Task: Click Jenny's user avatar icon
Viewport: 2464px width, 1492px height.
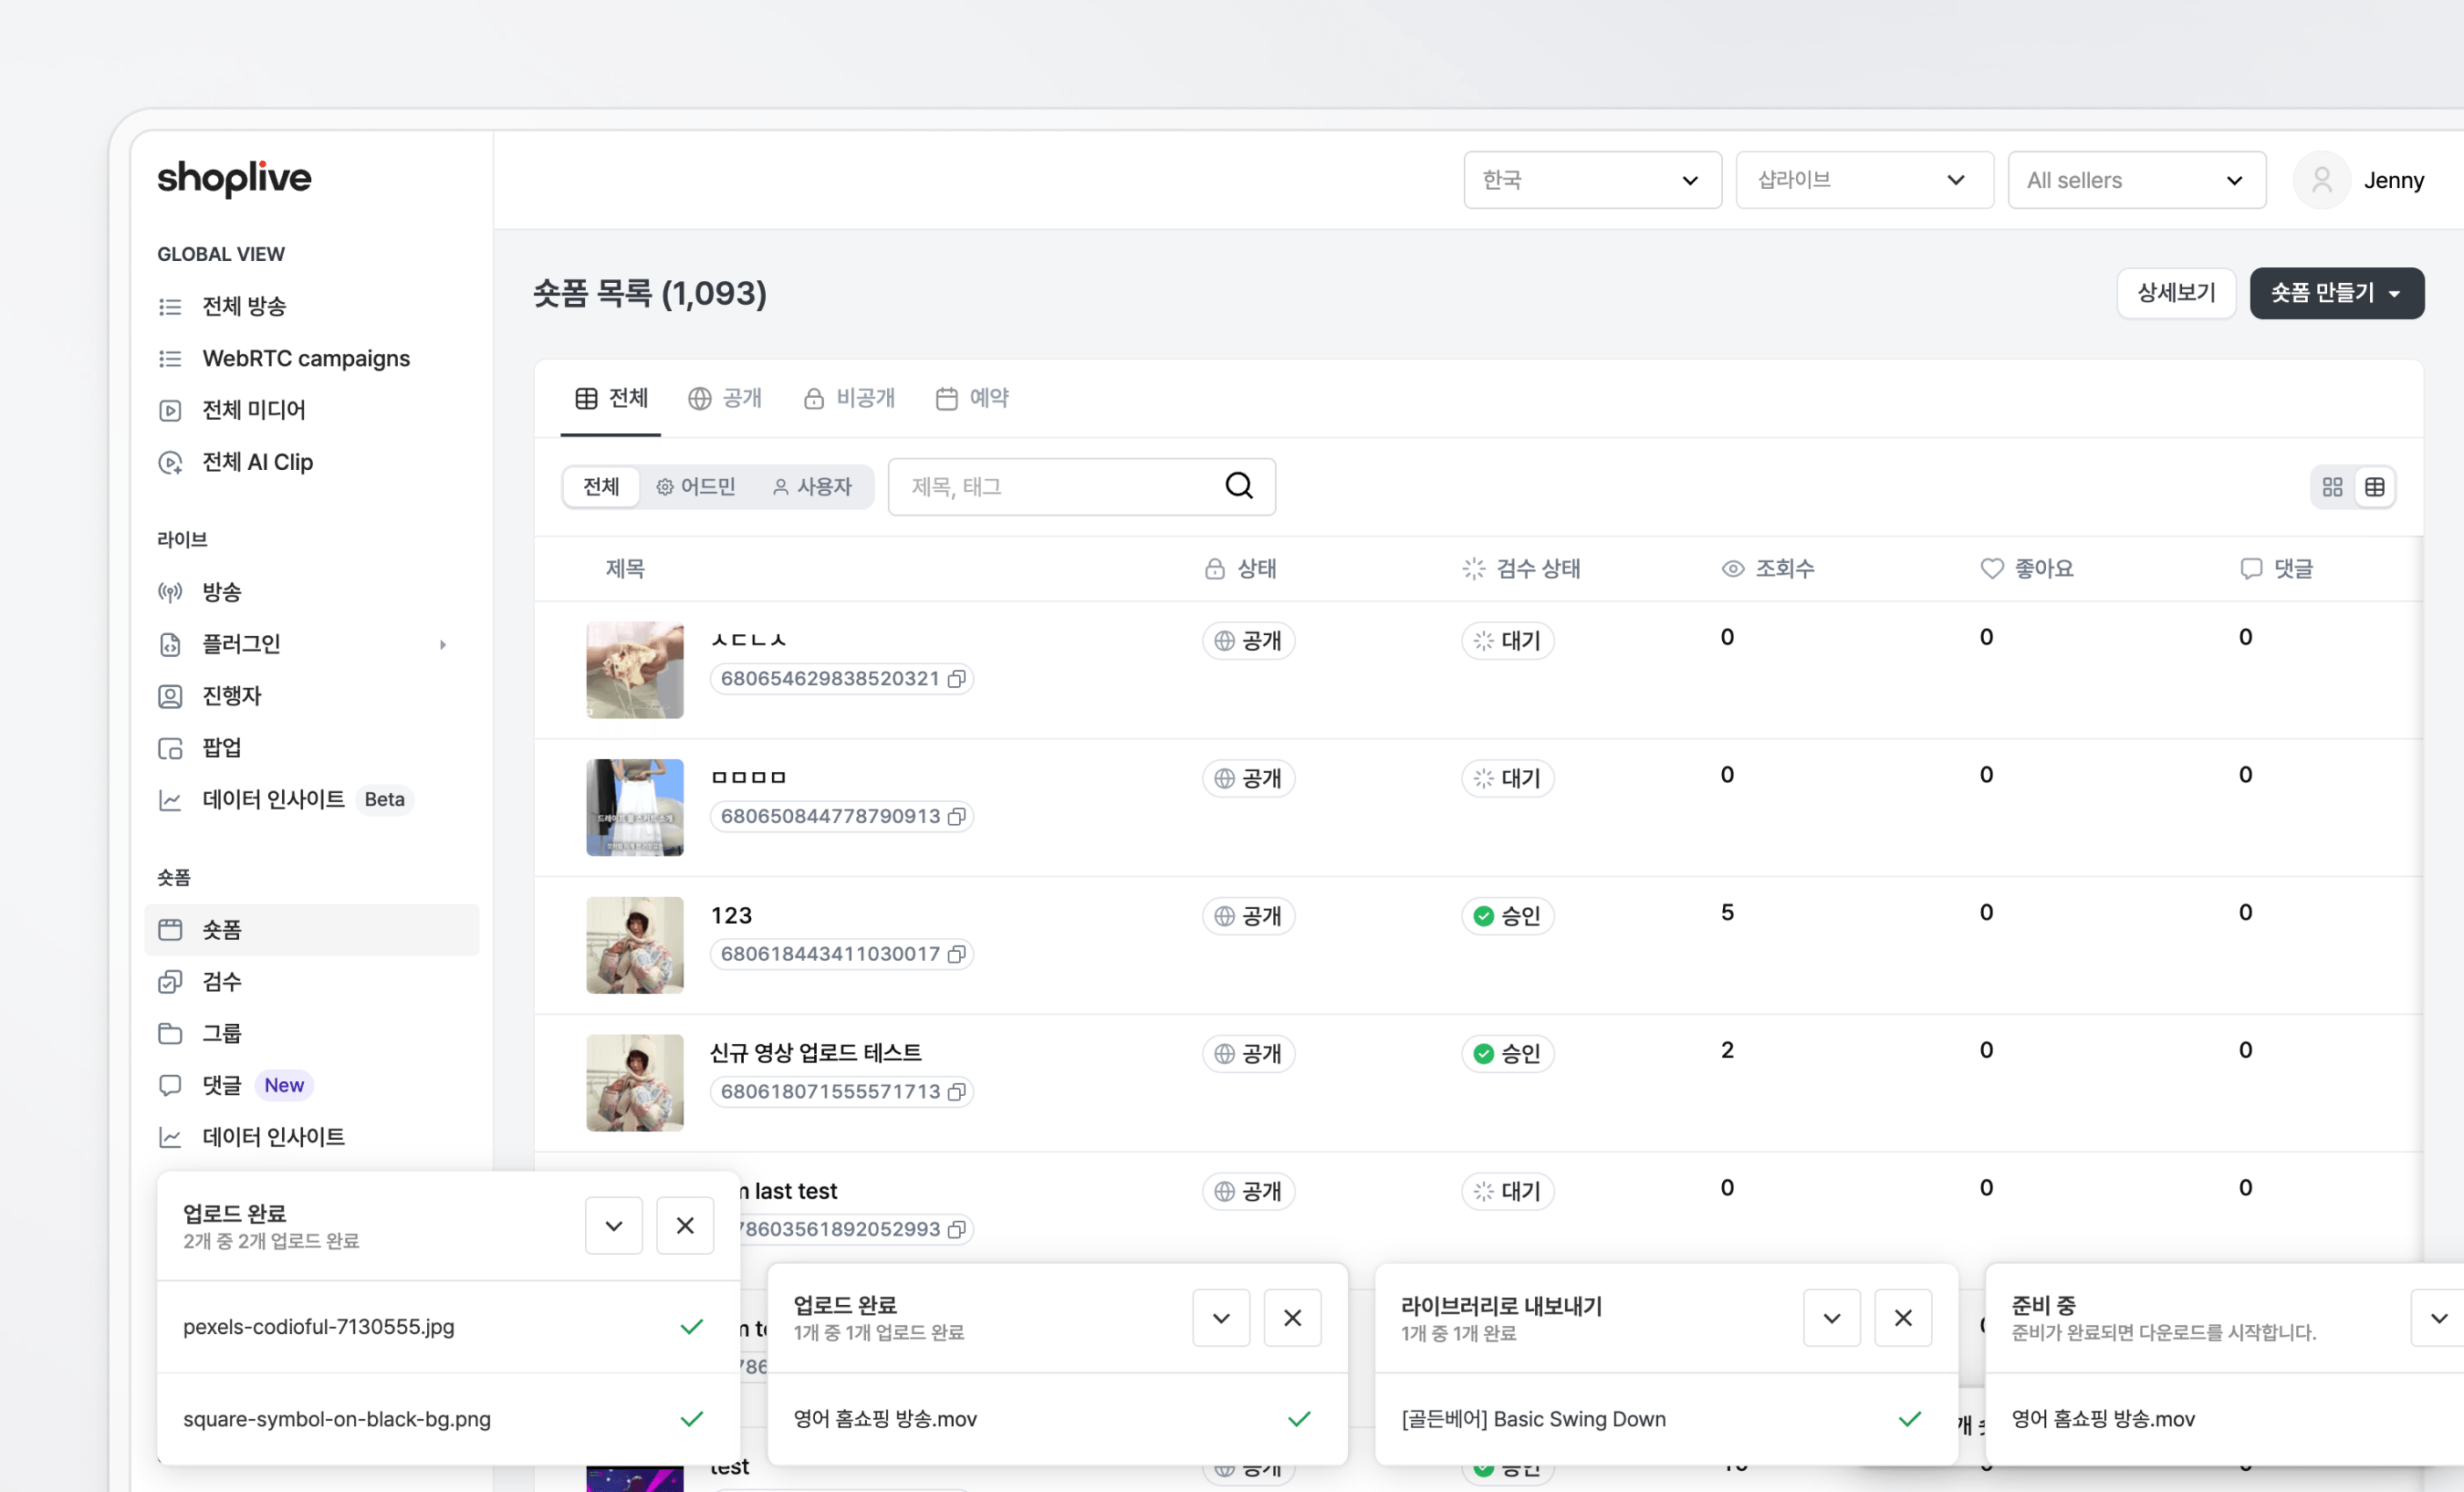Action: [x=2321, y=180]
